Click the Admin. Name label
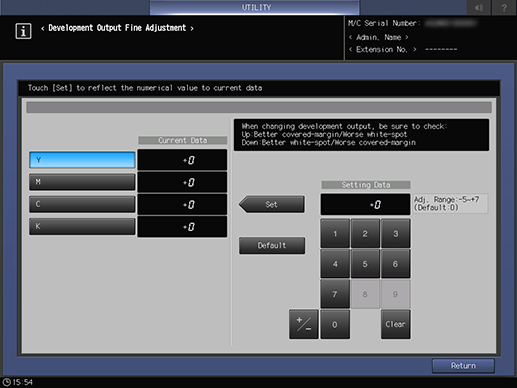This screenshot has width=517, height=388. point(379,37)
